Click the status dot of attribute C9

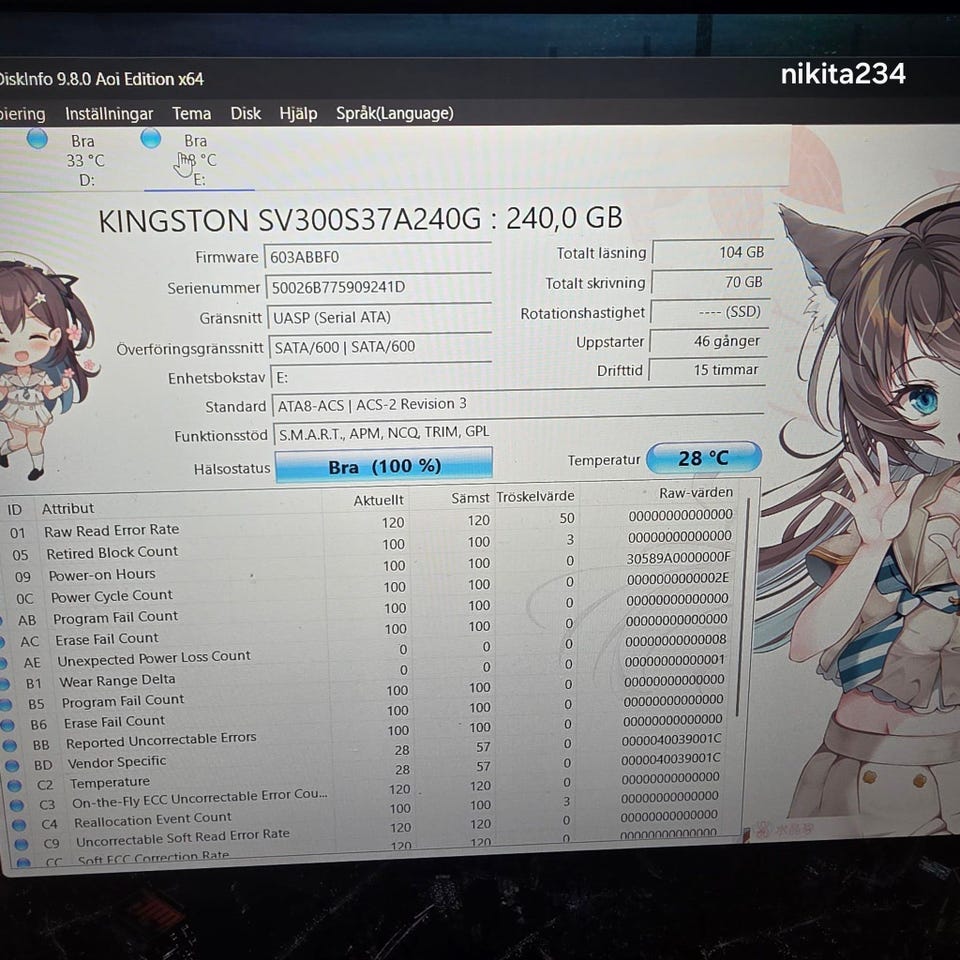tap(21, 844)
